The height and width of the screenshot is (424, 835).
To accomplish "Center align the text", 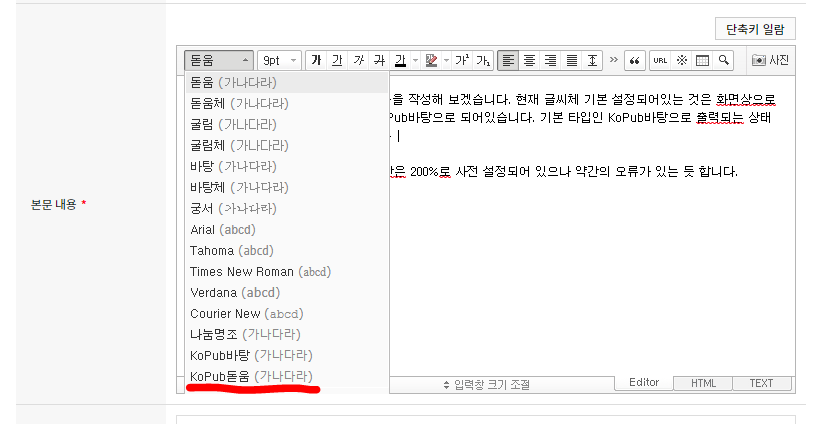I will (529, 60).
